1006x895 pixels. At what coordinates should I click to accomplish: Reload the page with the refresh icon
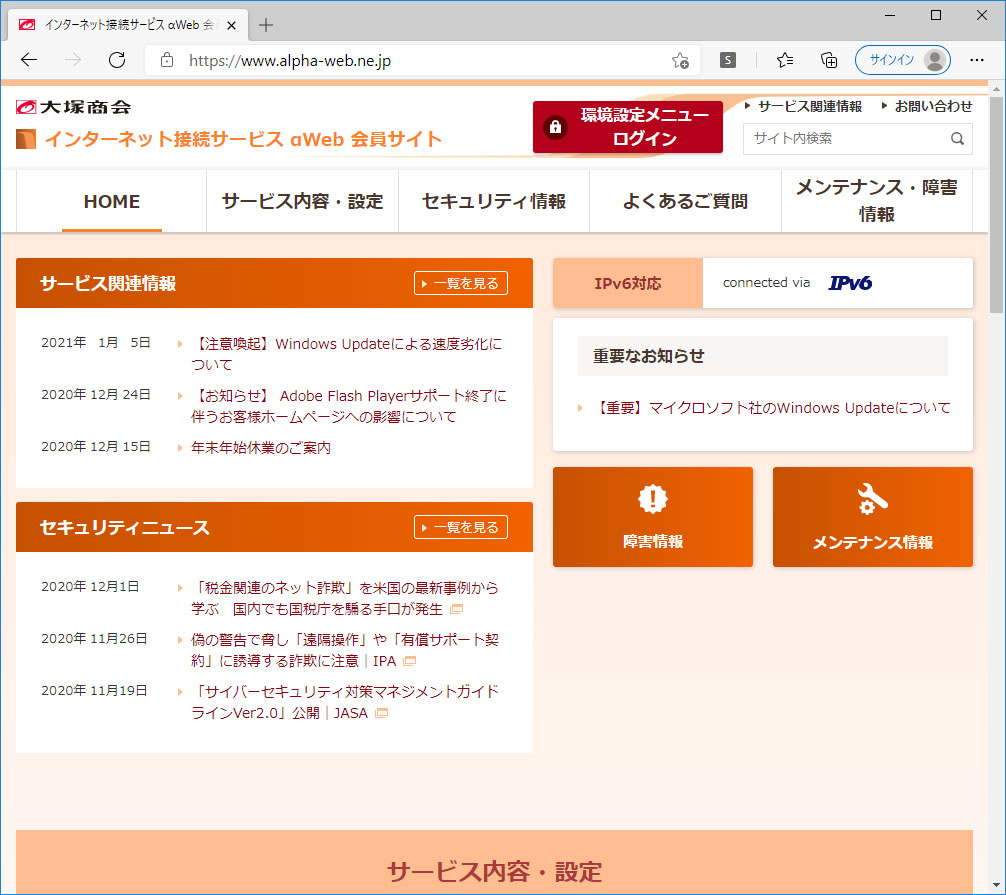point(117,60)
